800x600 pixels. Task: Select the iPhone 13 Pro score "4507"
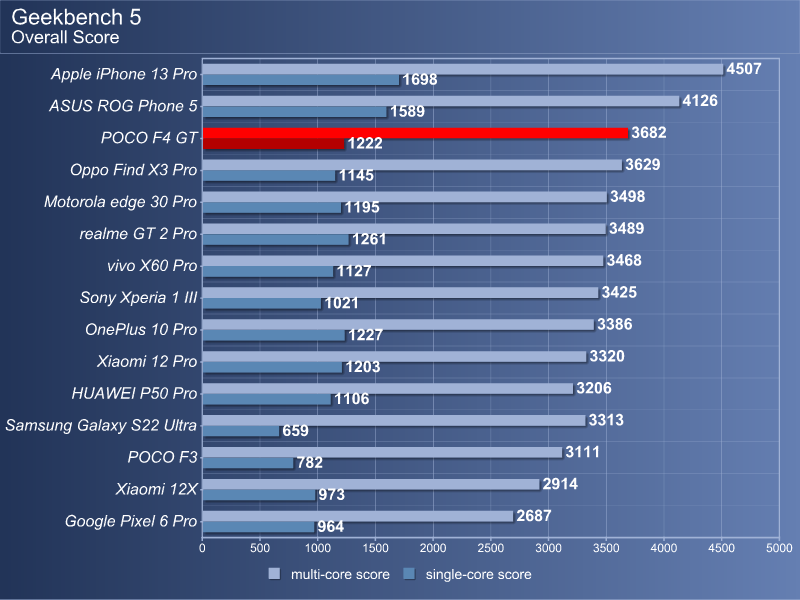[744, 69]
